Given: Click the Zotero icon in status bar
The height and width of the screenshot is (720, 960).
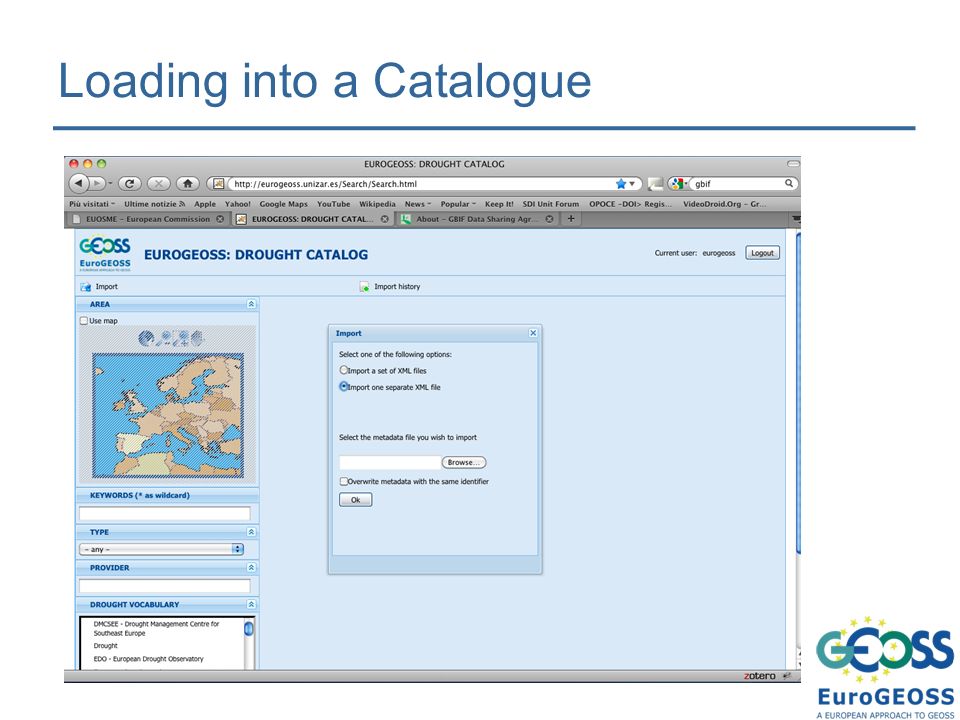Looking at the screenshot, I should pos(759,676).
